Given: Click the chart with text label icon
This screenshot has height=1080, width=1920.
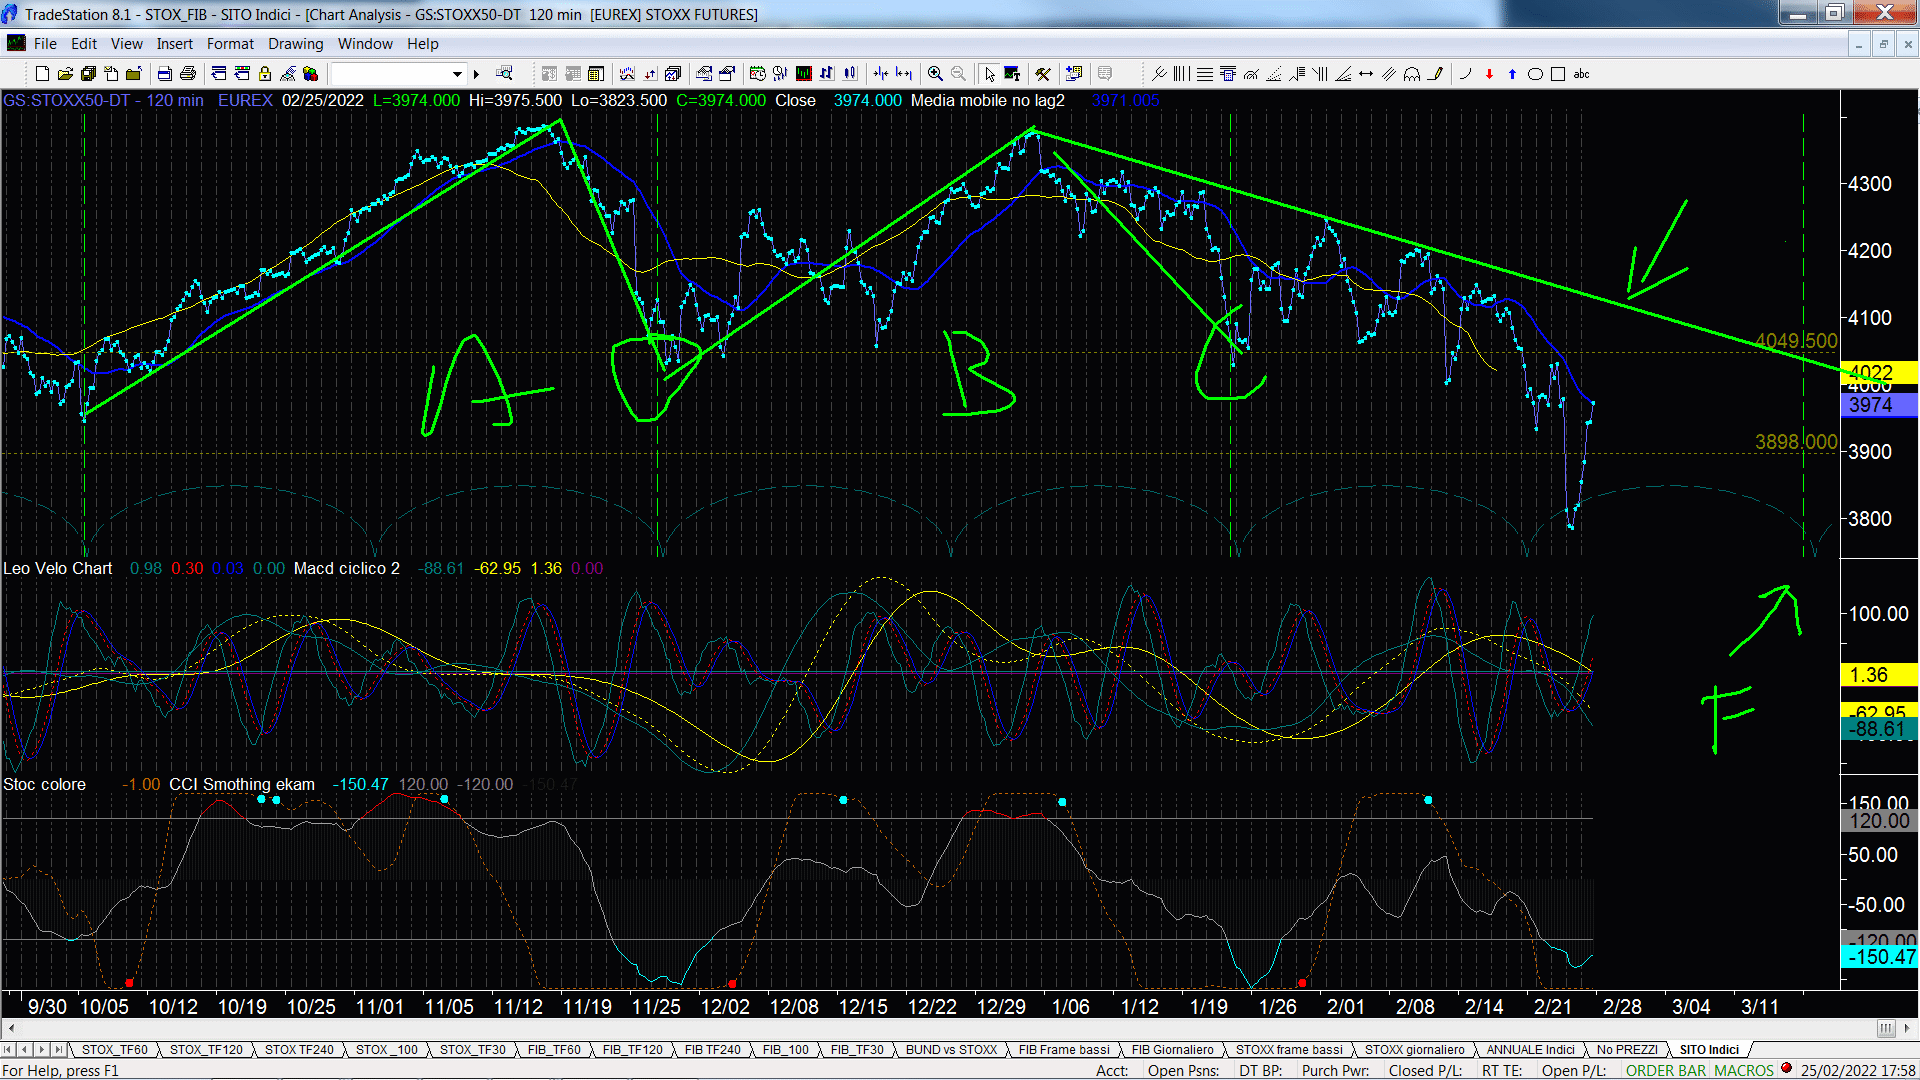Looking at the screenshot, I should click(x=1012, y=74).
